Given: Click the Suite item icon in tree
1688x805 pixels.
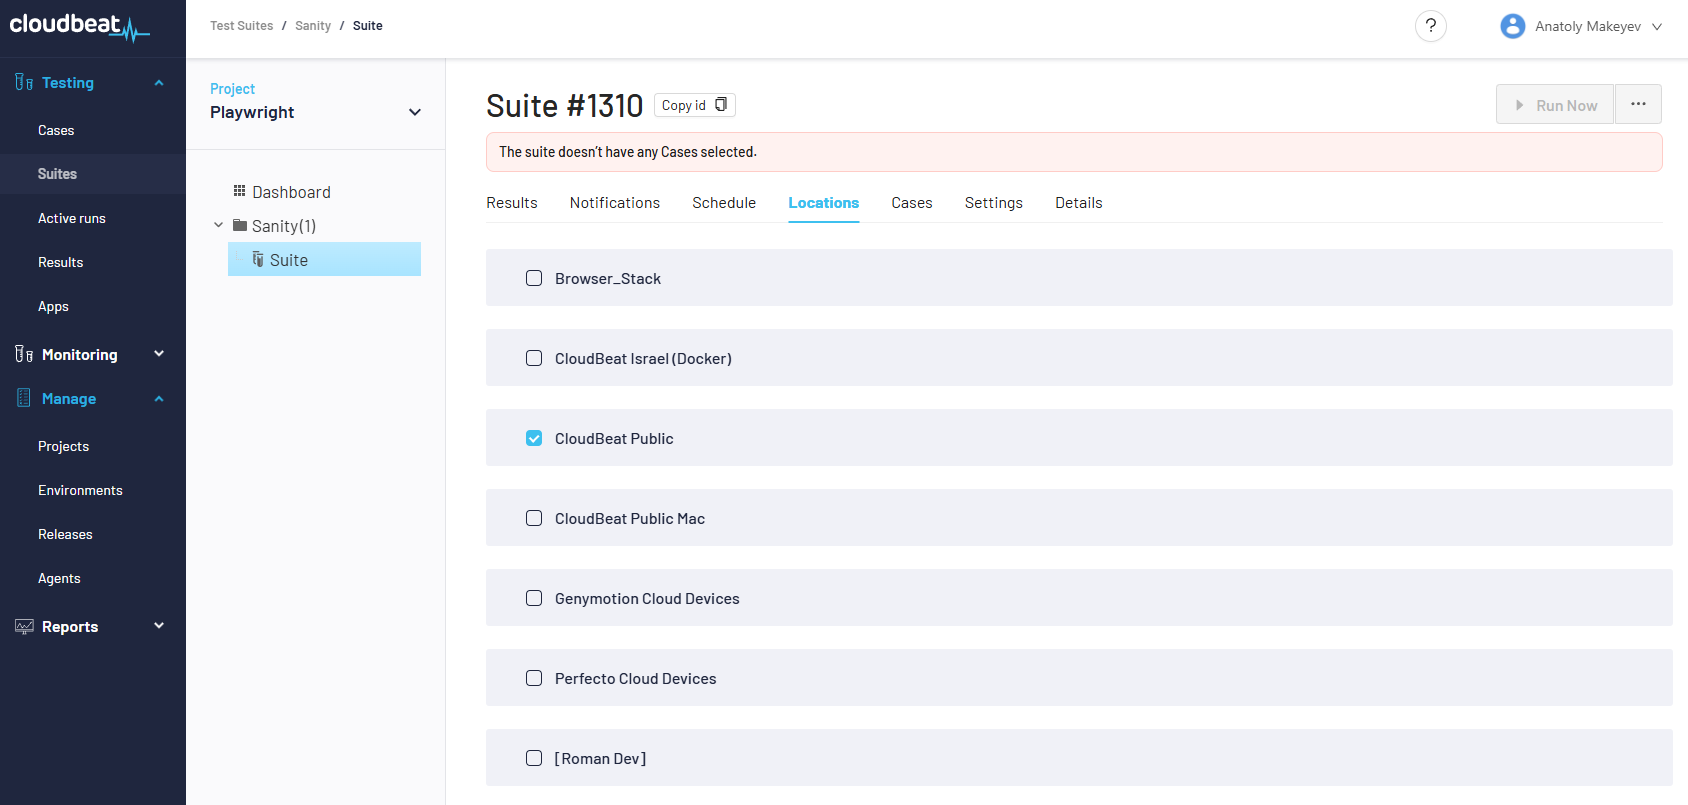Looking at the screenshot, I should [x=258, y=259].
